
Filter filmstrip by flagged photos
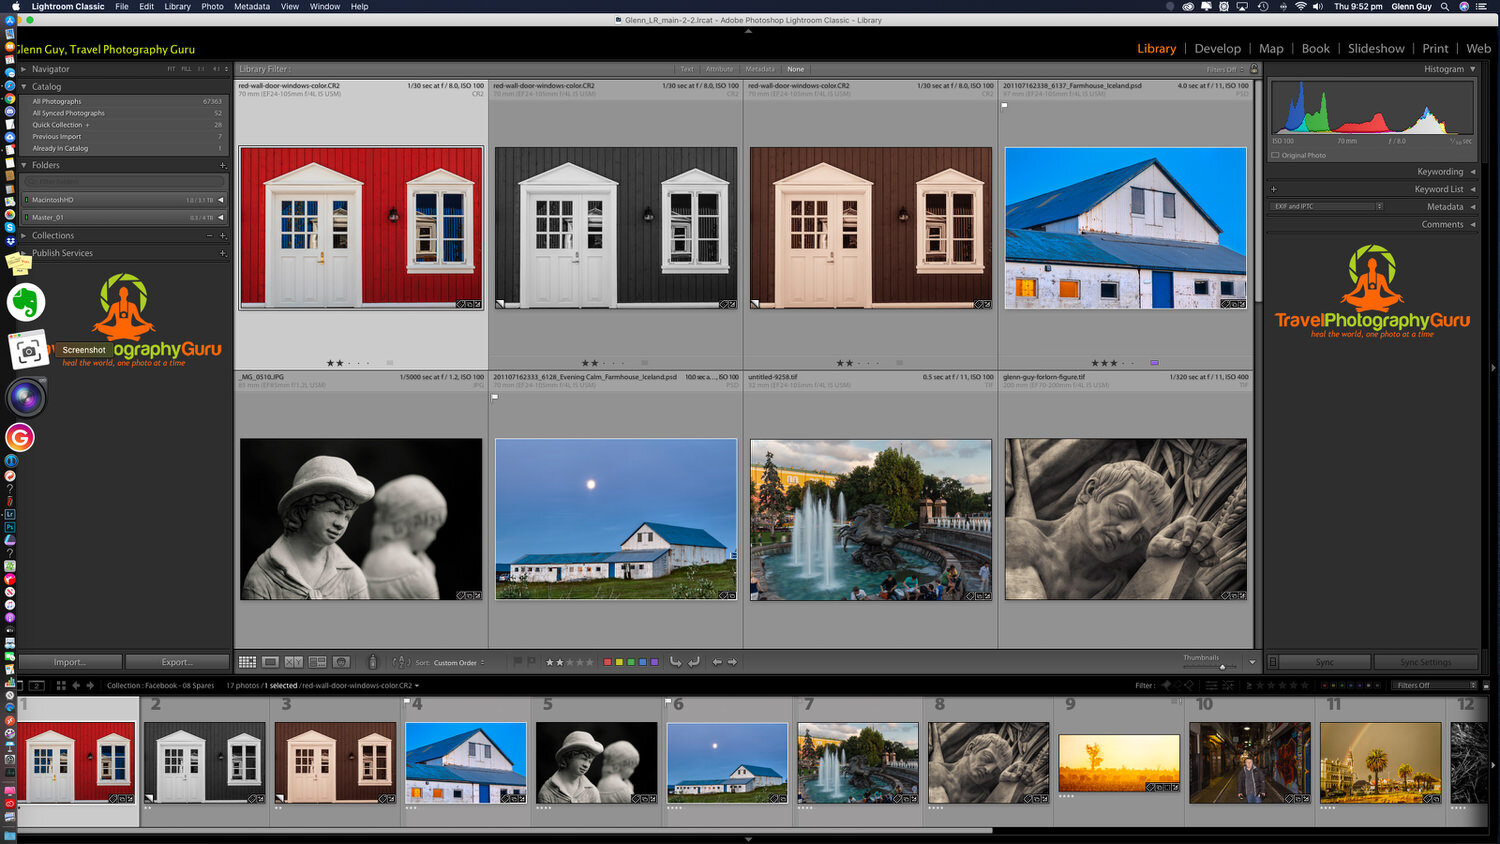1166,685
